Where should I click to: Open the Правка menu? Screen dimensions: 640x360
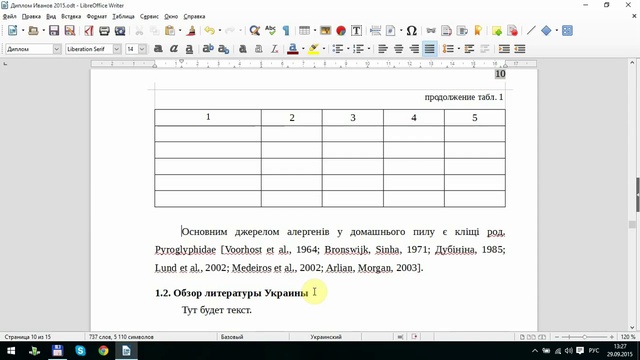(31, 16)
